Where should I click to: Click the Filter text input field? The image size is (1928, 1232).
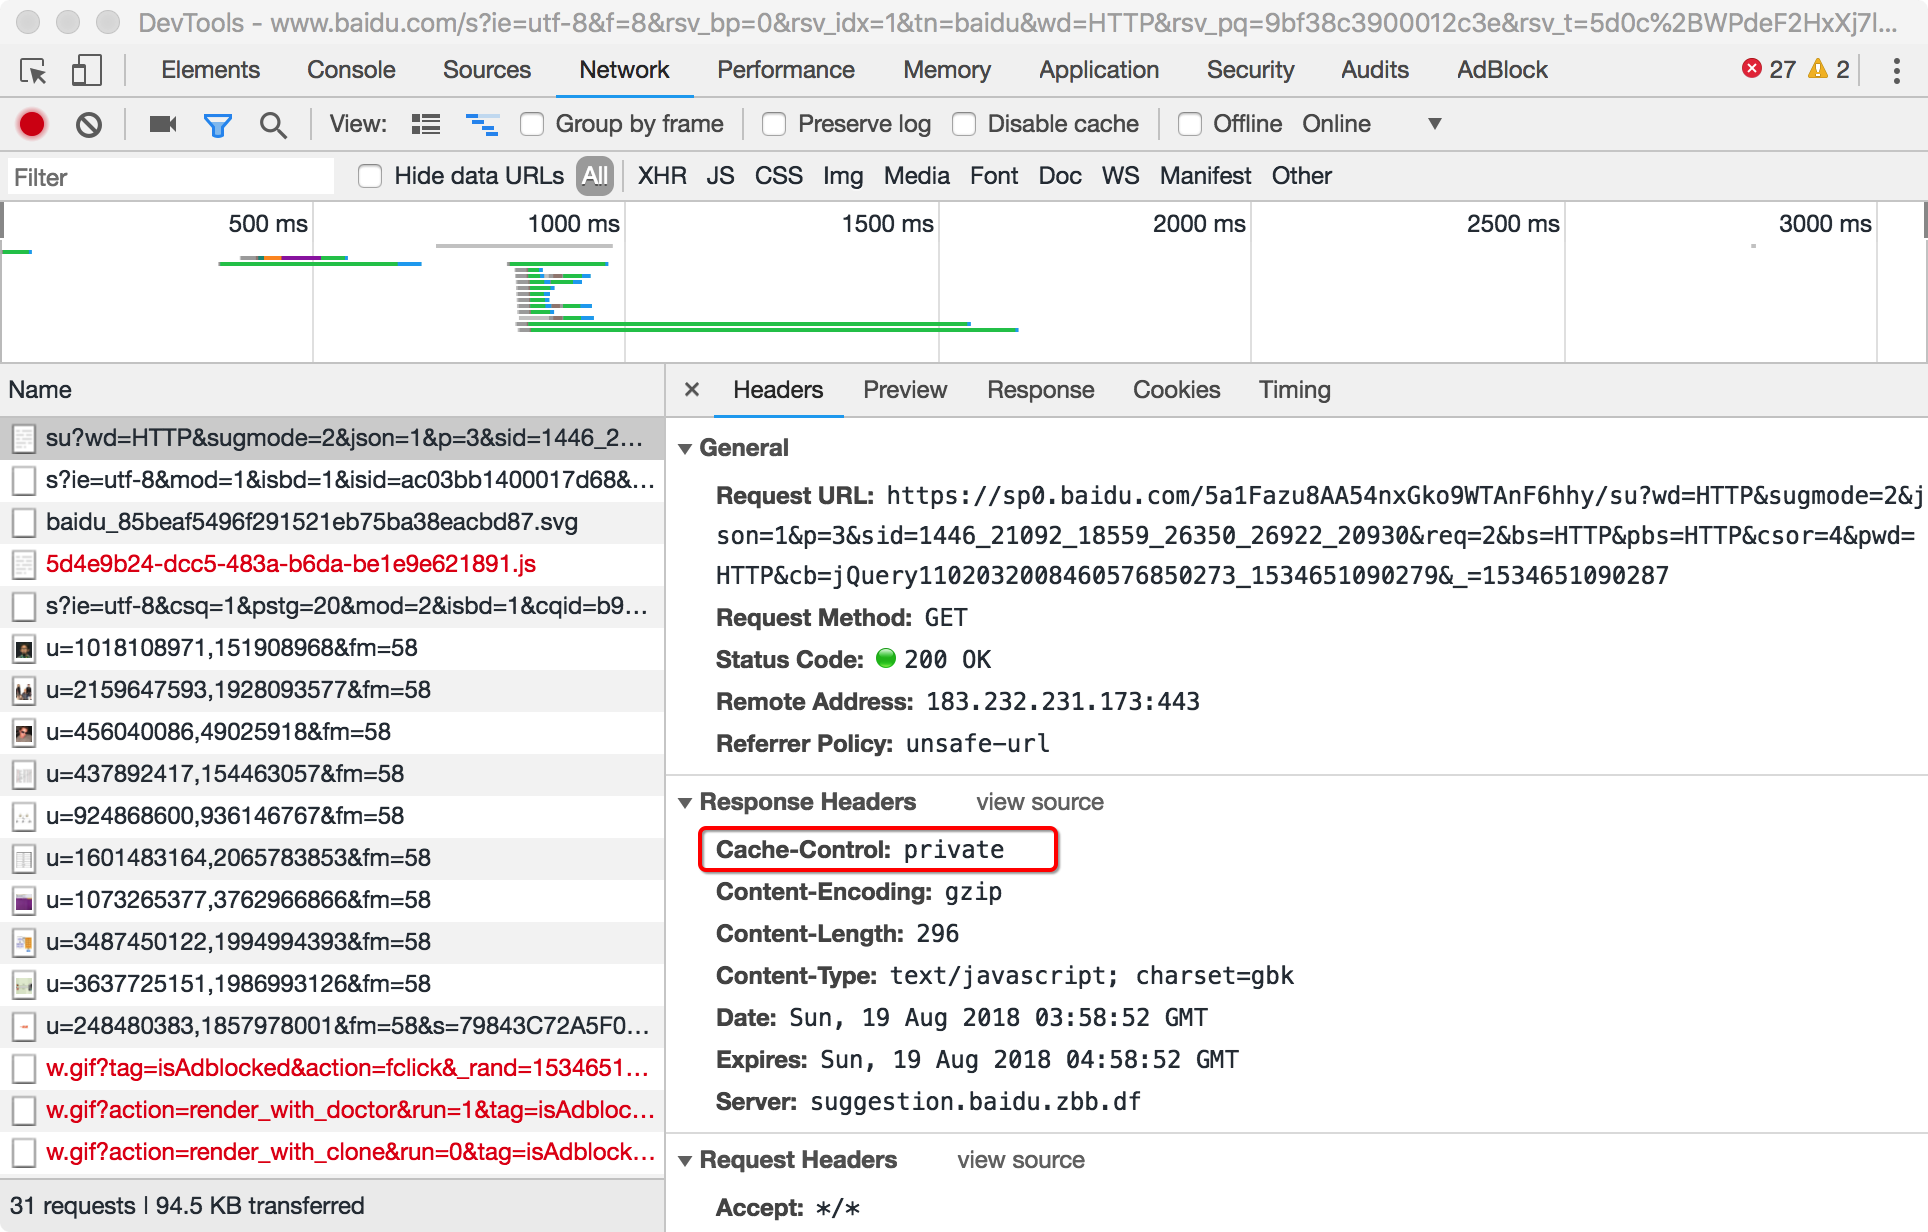(170, 177)
